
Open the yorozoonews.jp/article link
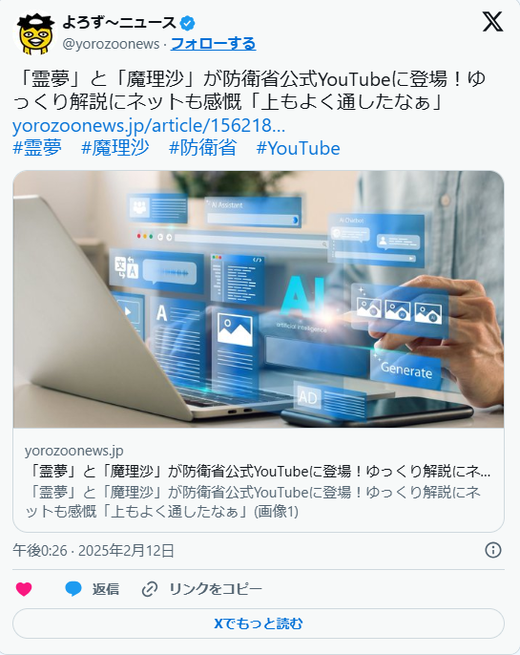tap(149, 126)
